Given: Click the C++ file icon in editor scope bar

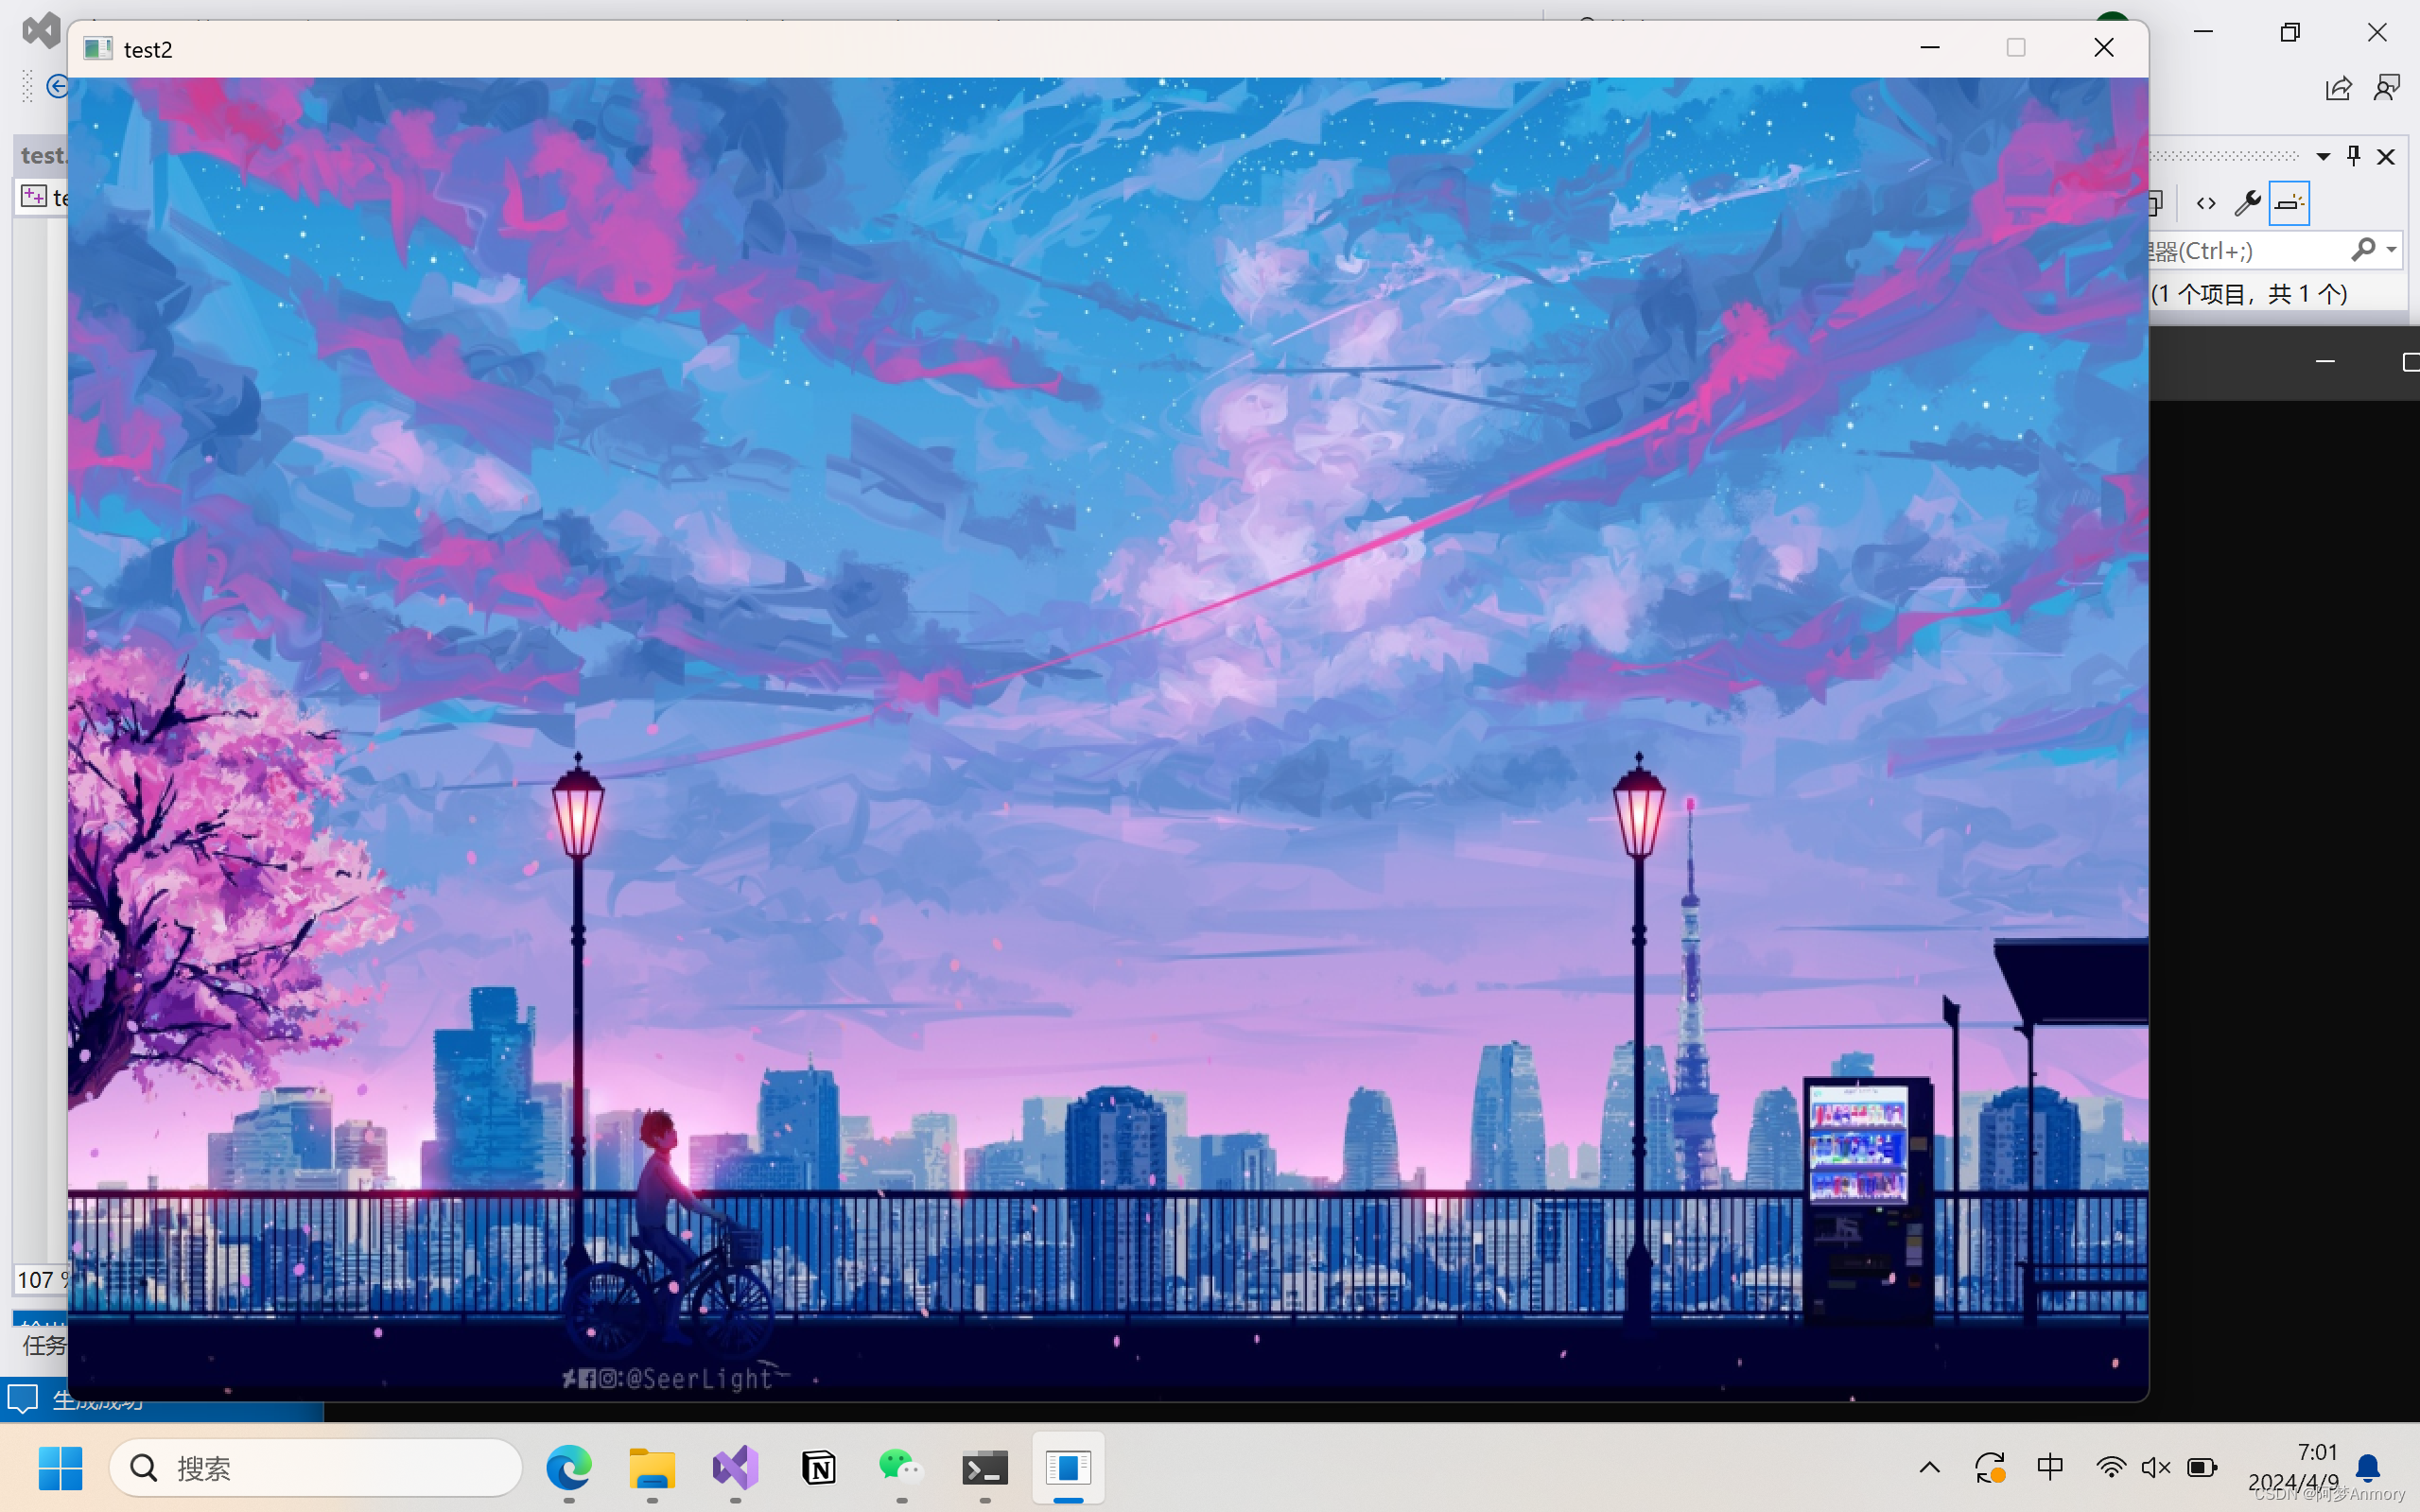Looking at the screenshot, I should (x=34, y=196).
